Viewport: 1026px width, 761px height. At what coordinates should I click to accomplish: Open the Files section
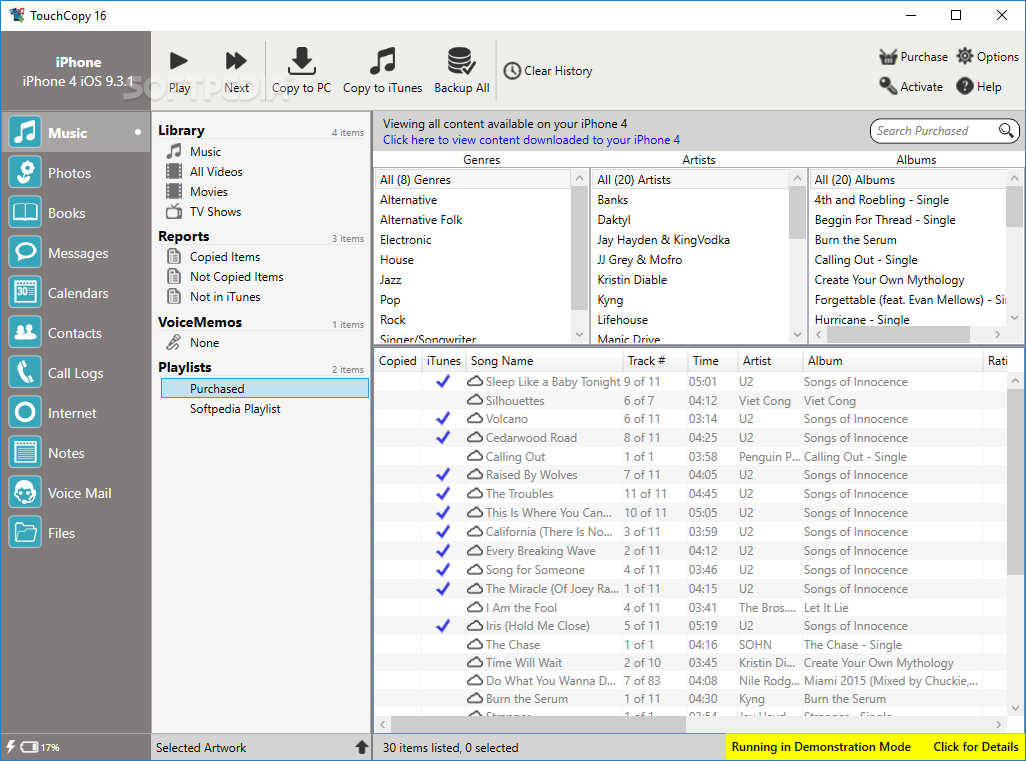tap(75, 533)
